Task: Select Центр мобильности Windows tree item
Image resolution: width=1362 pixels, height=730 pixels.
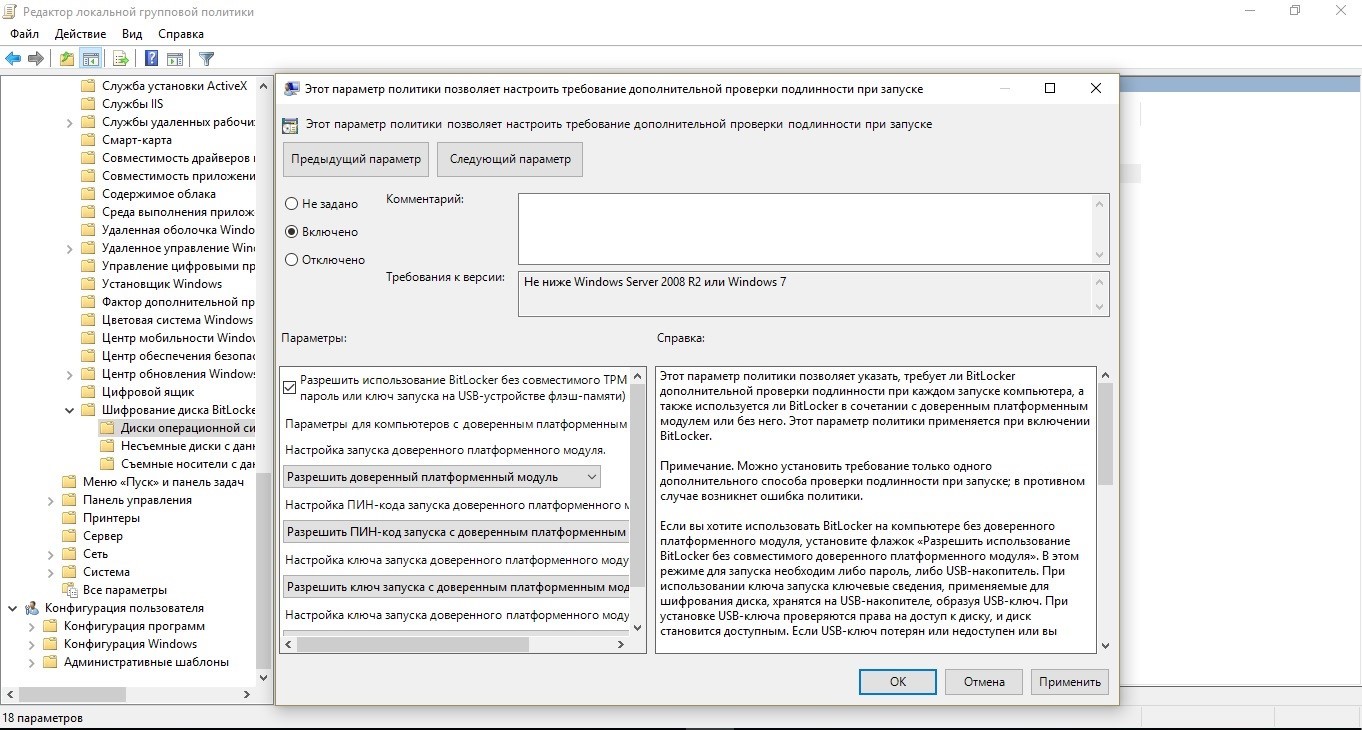Action: [x=177, y=338]
